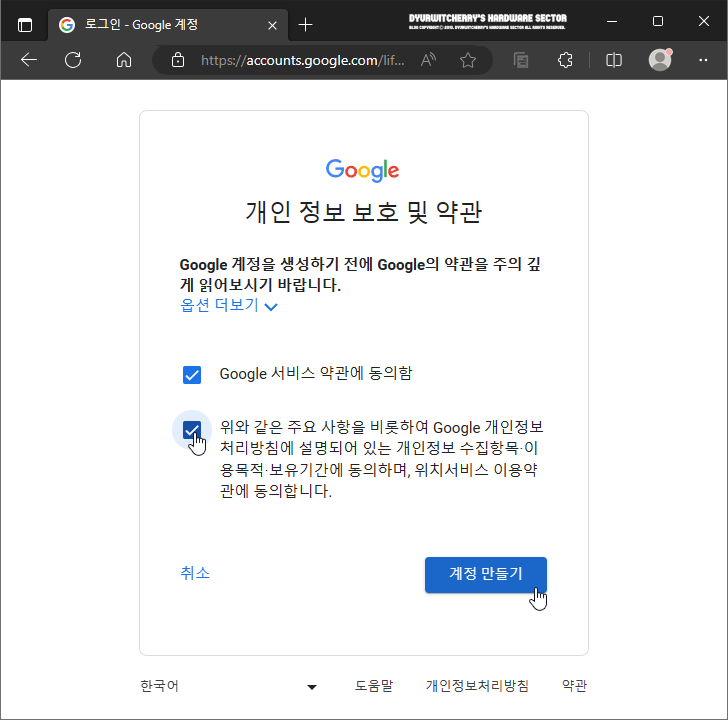Viewport: 728px width, 720px height.
Task: Open the Collections icon
Action: tap(521, 60)
